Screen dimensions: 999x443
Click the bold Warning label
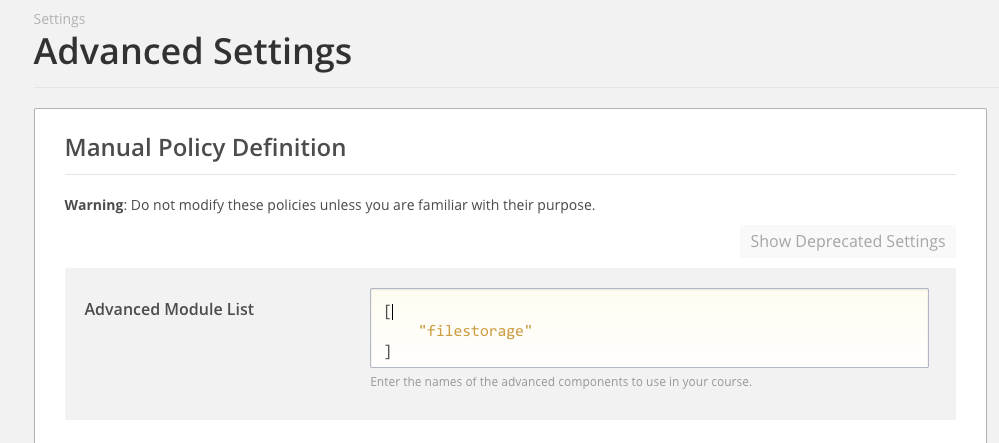pyautogui.click(x=94, y=206)
